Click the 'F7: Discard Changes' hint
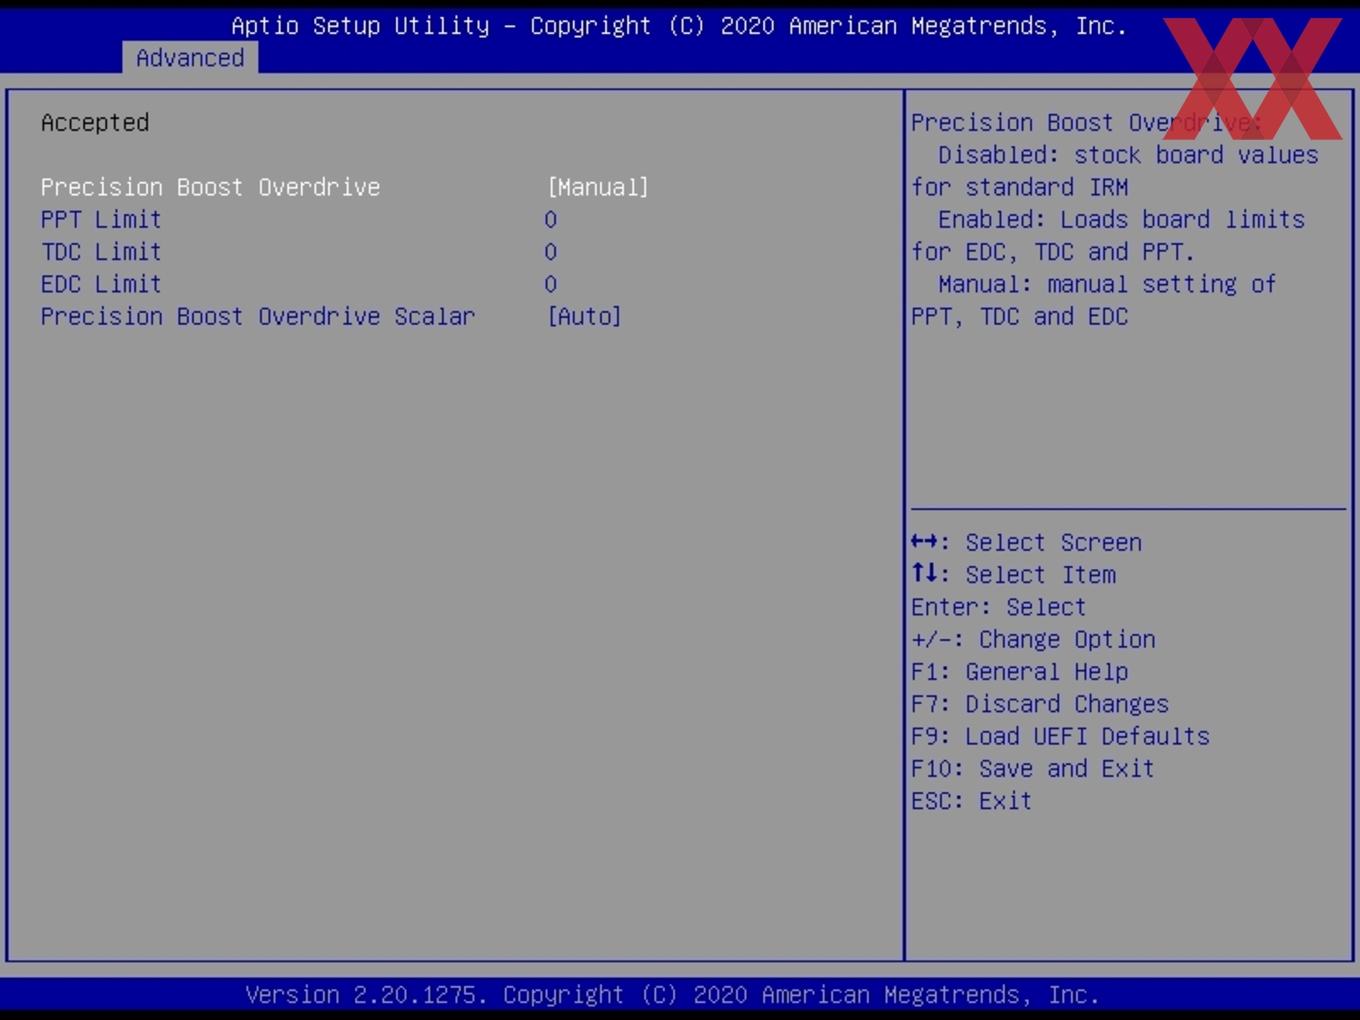 (1040, 704)
